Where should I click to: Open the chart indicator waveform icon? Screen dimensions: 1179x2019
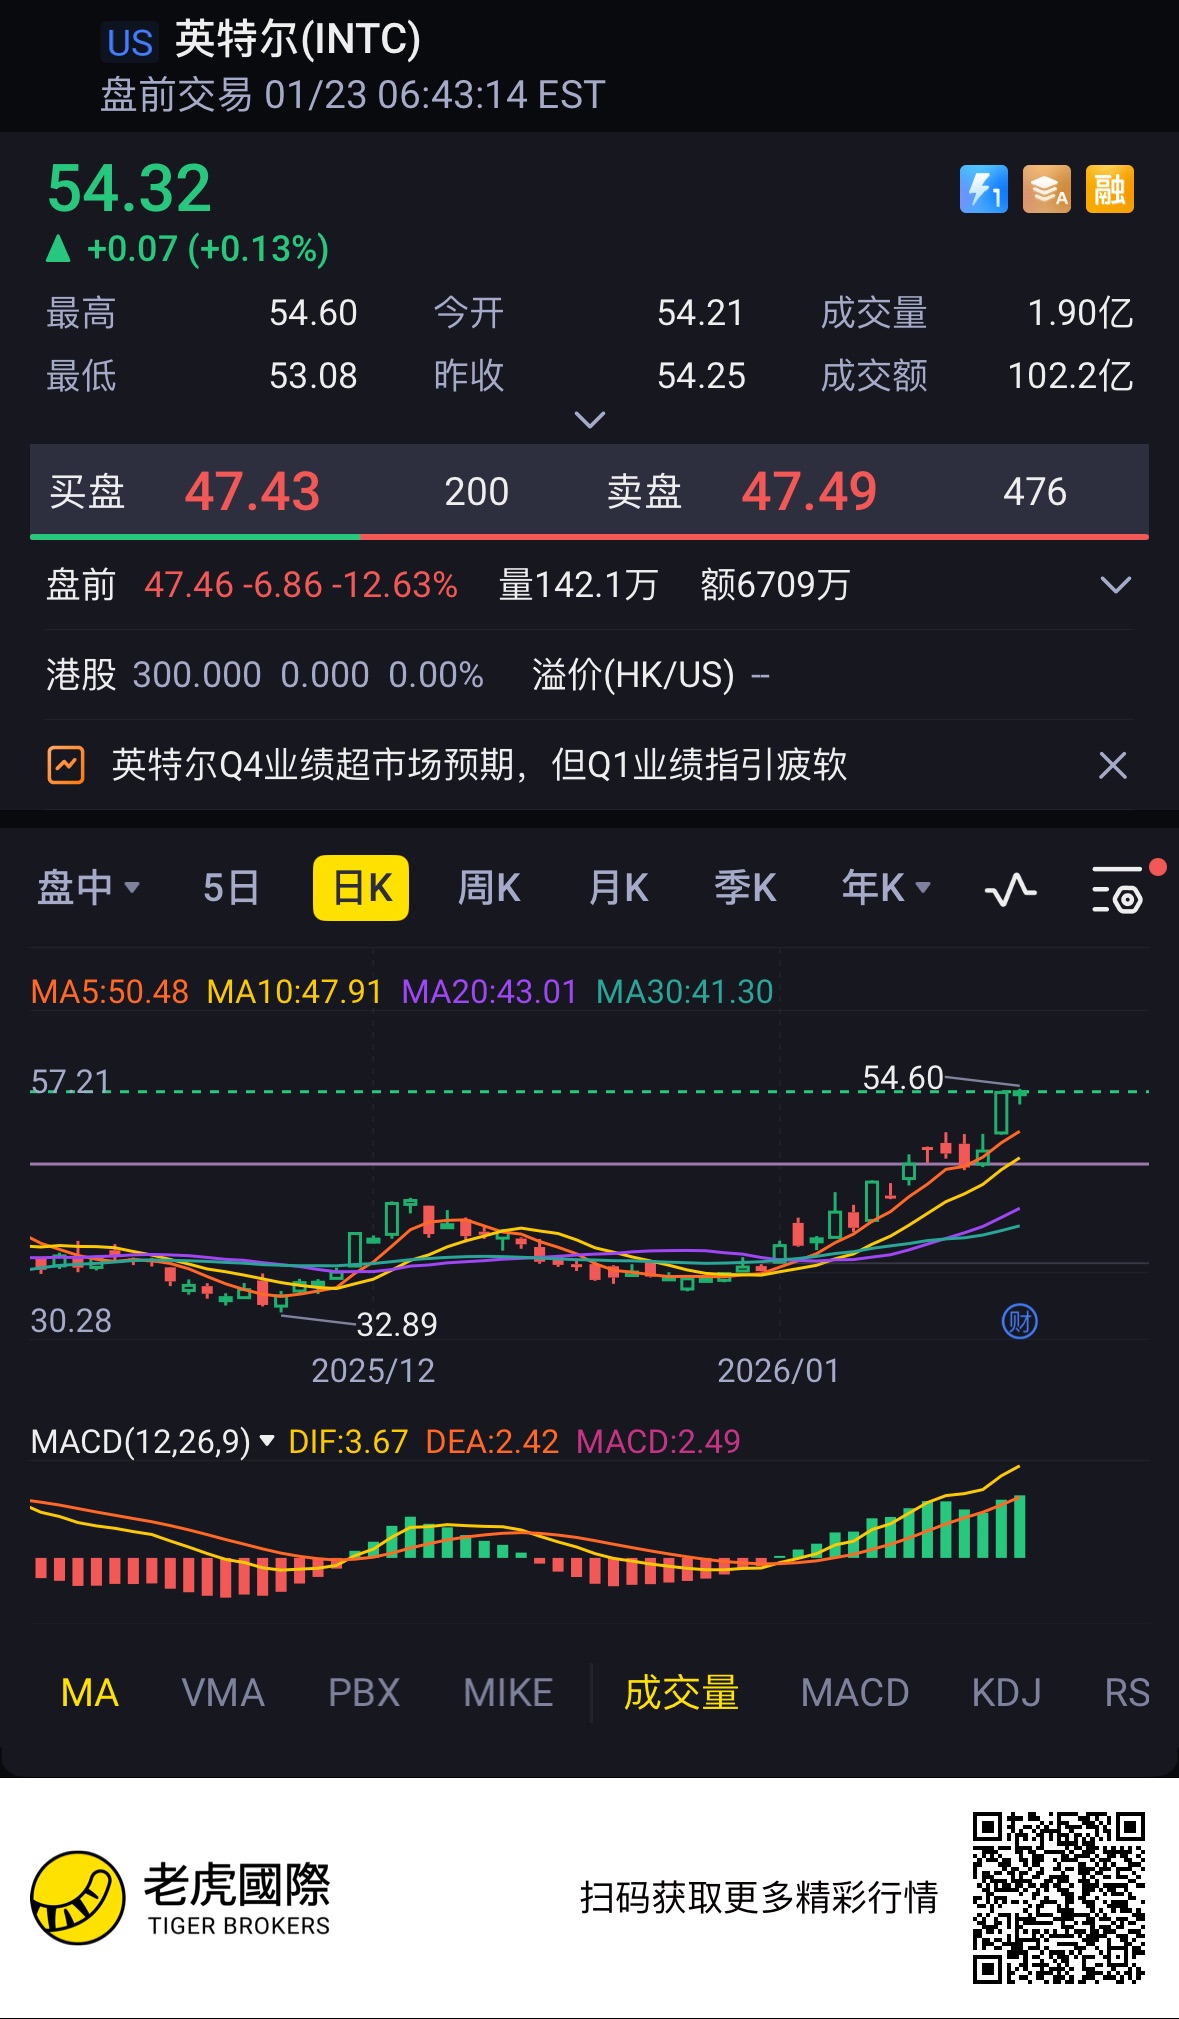point(1010,888)
